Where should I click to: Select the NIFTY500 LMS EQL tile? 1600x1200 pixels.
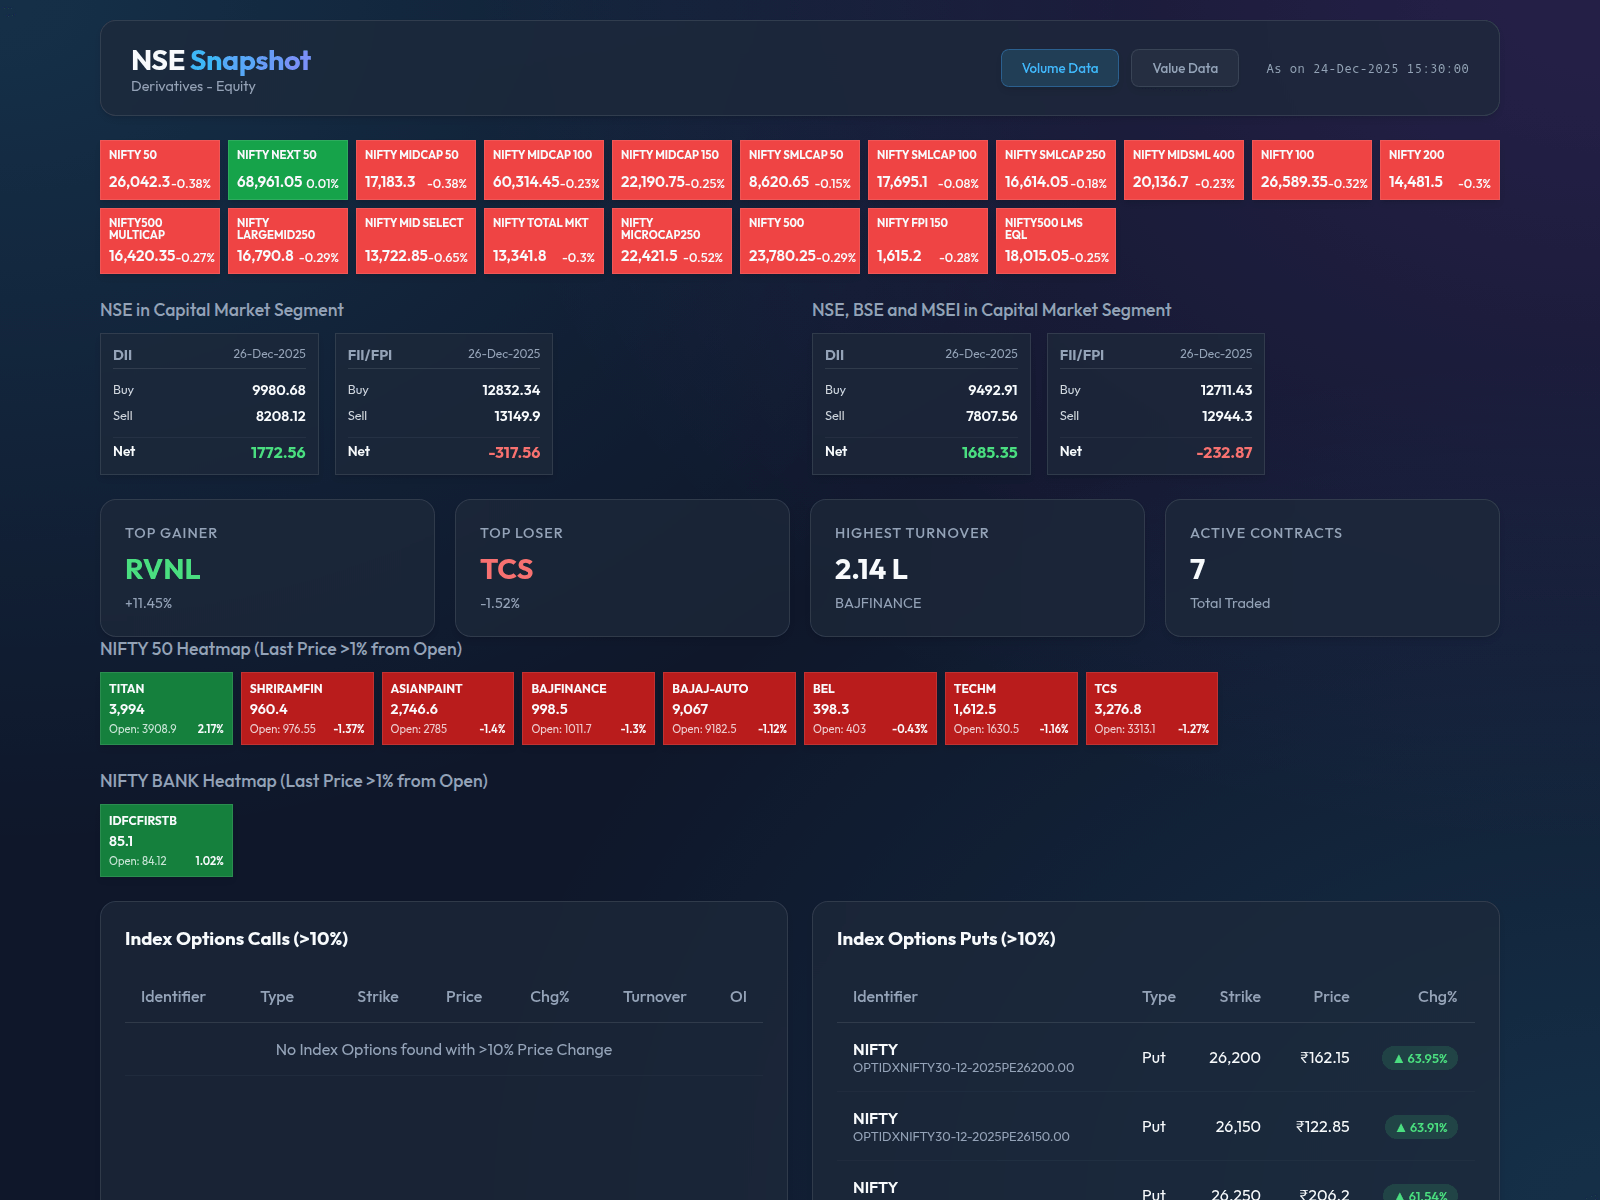click(x=1056, y=241)
